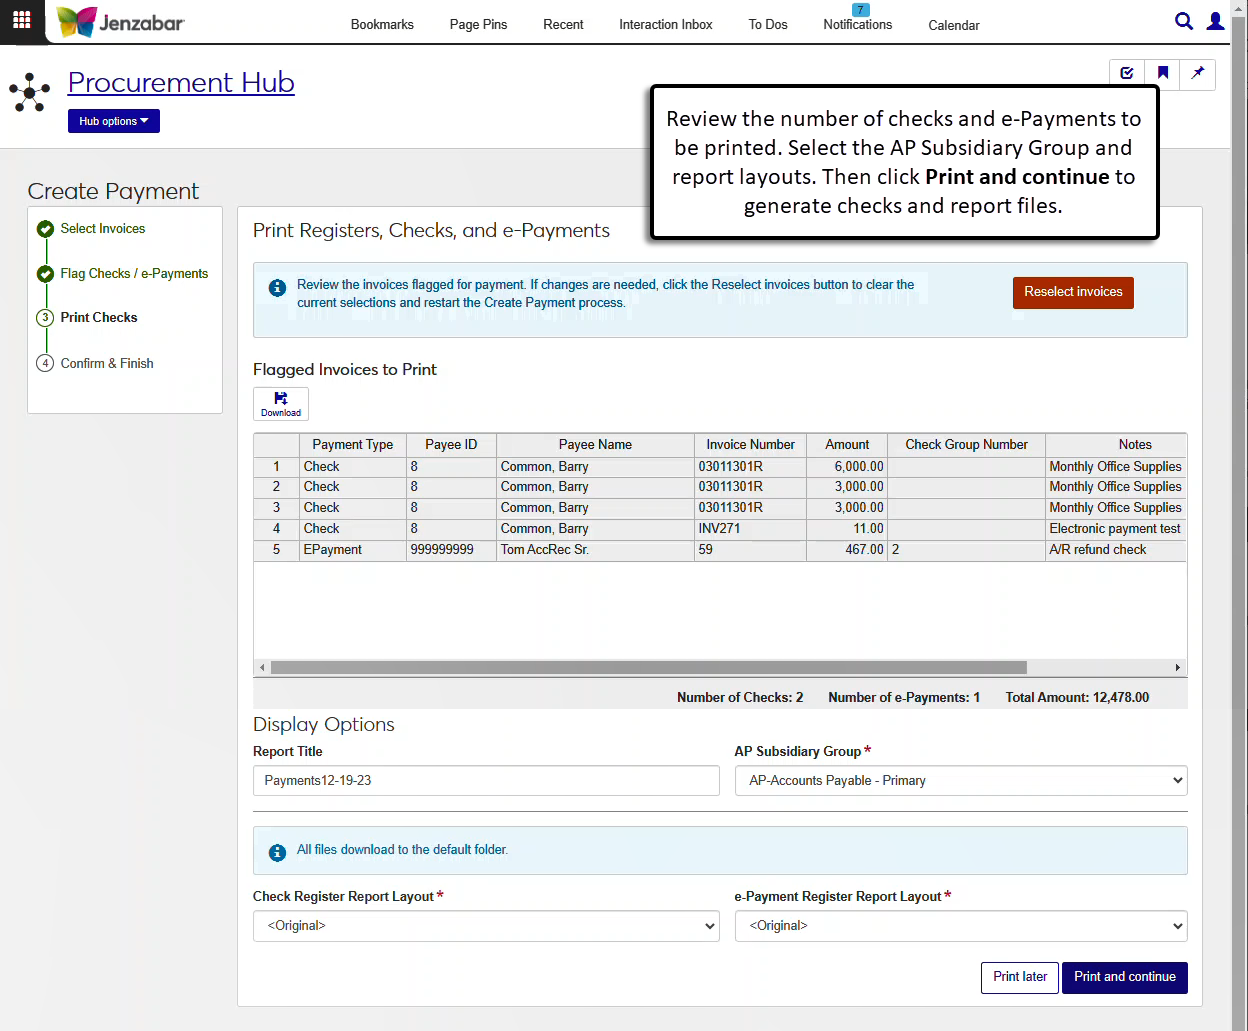
Task: Click the Procurement Hub title link
Action: click(x=181, y=83)
